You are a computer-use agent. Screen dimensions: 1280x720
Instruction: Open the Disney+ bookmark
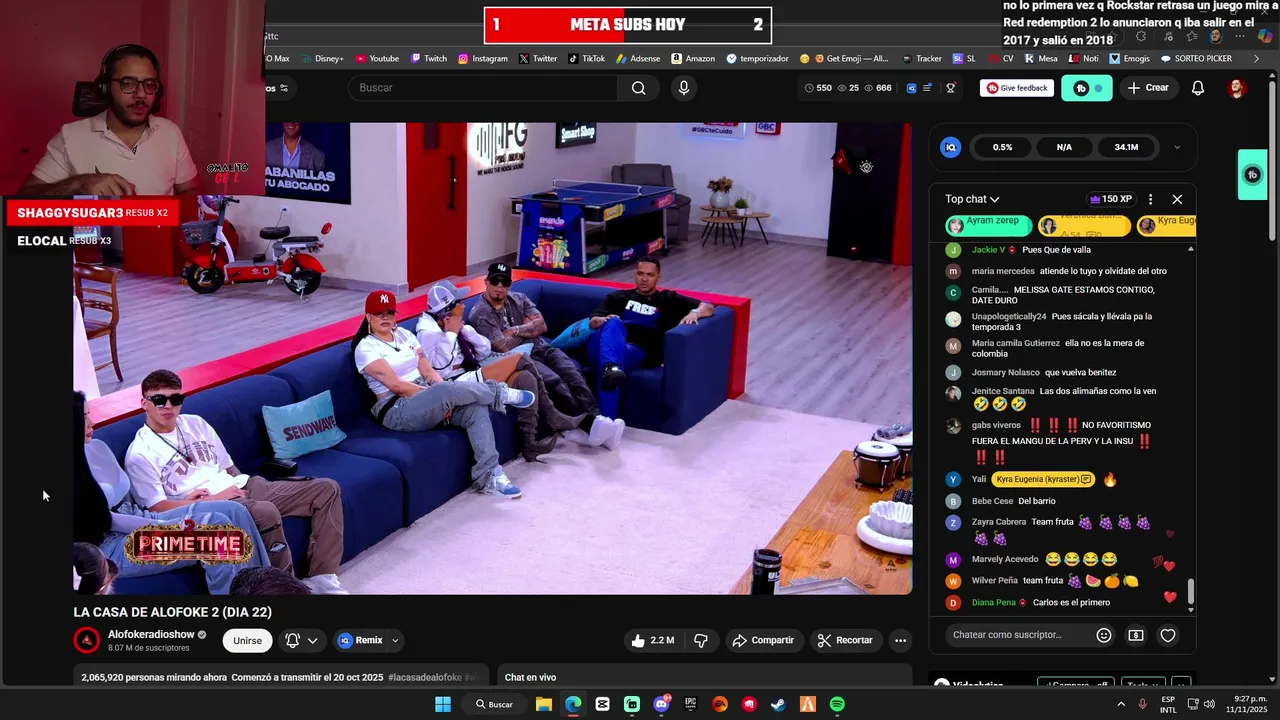pyautogui.click(x=322, y=59)
